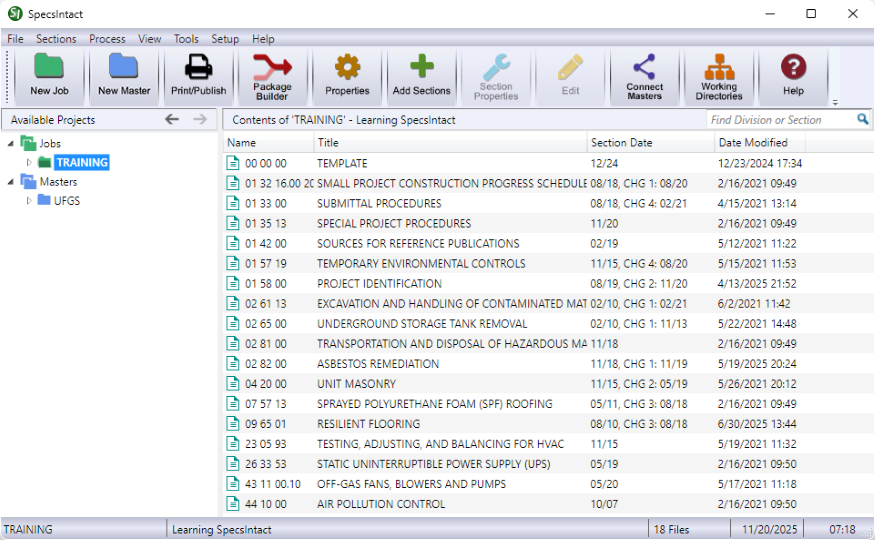The width and height of the screenshot is (875, 540).
Task: Click the toolbar overflow arrow
Action: point(835,103)
